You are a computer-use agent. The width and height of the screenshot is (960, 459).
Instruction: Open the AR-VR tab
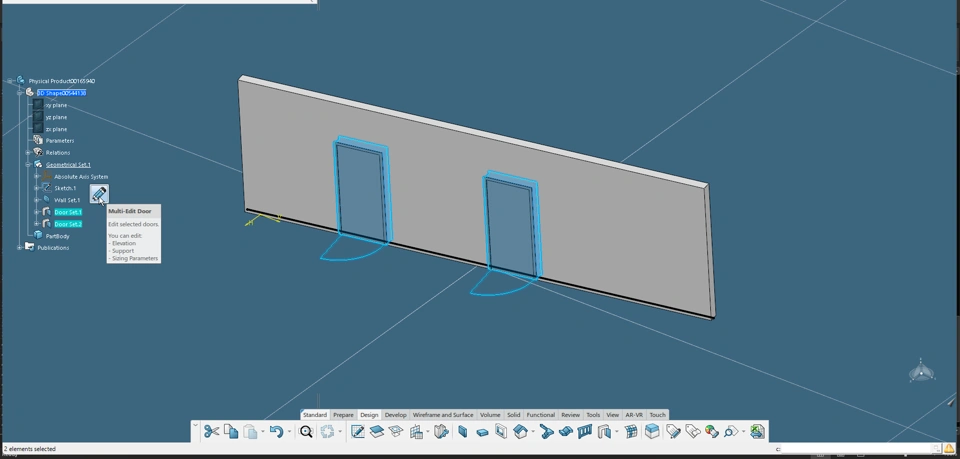pos(634,415)
